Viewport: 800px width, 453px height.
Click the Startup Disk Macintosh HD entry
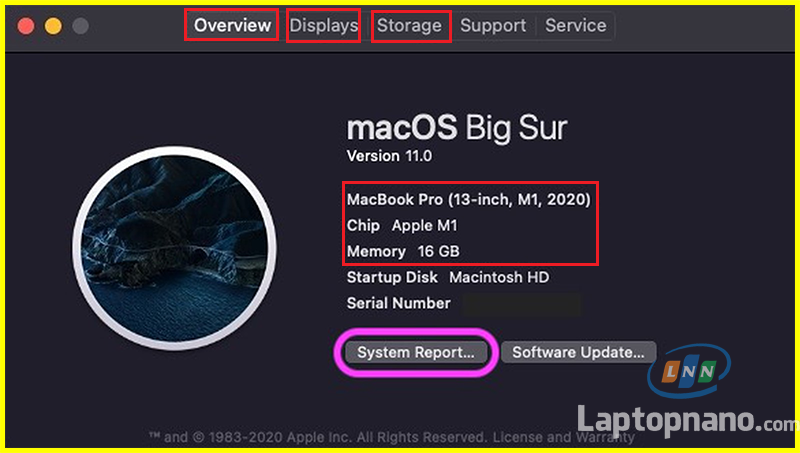click(447, 277)
